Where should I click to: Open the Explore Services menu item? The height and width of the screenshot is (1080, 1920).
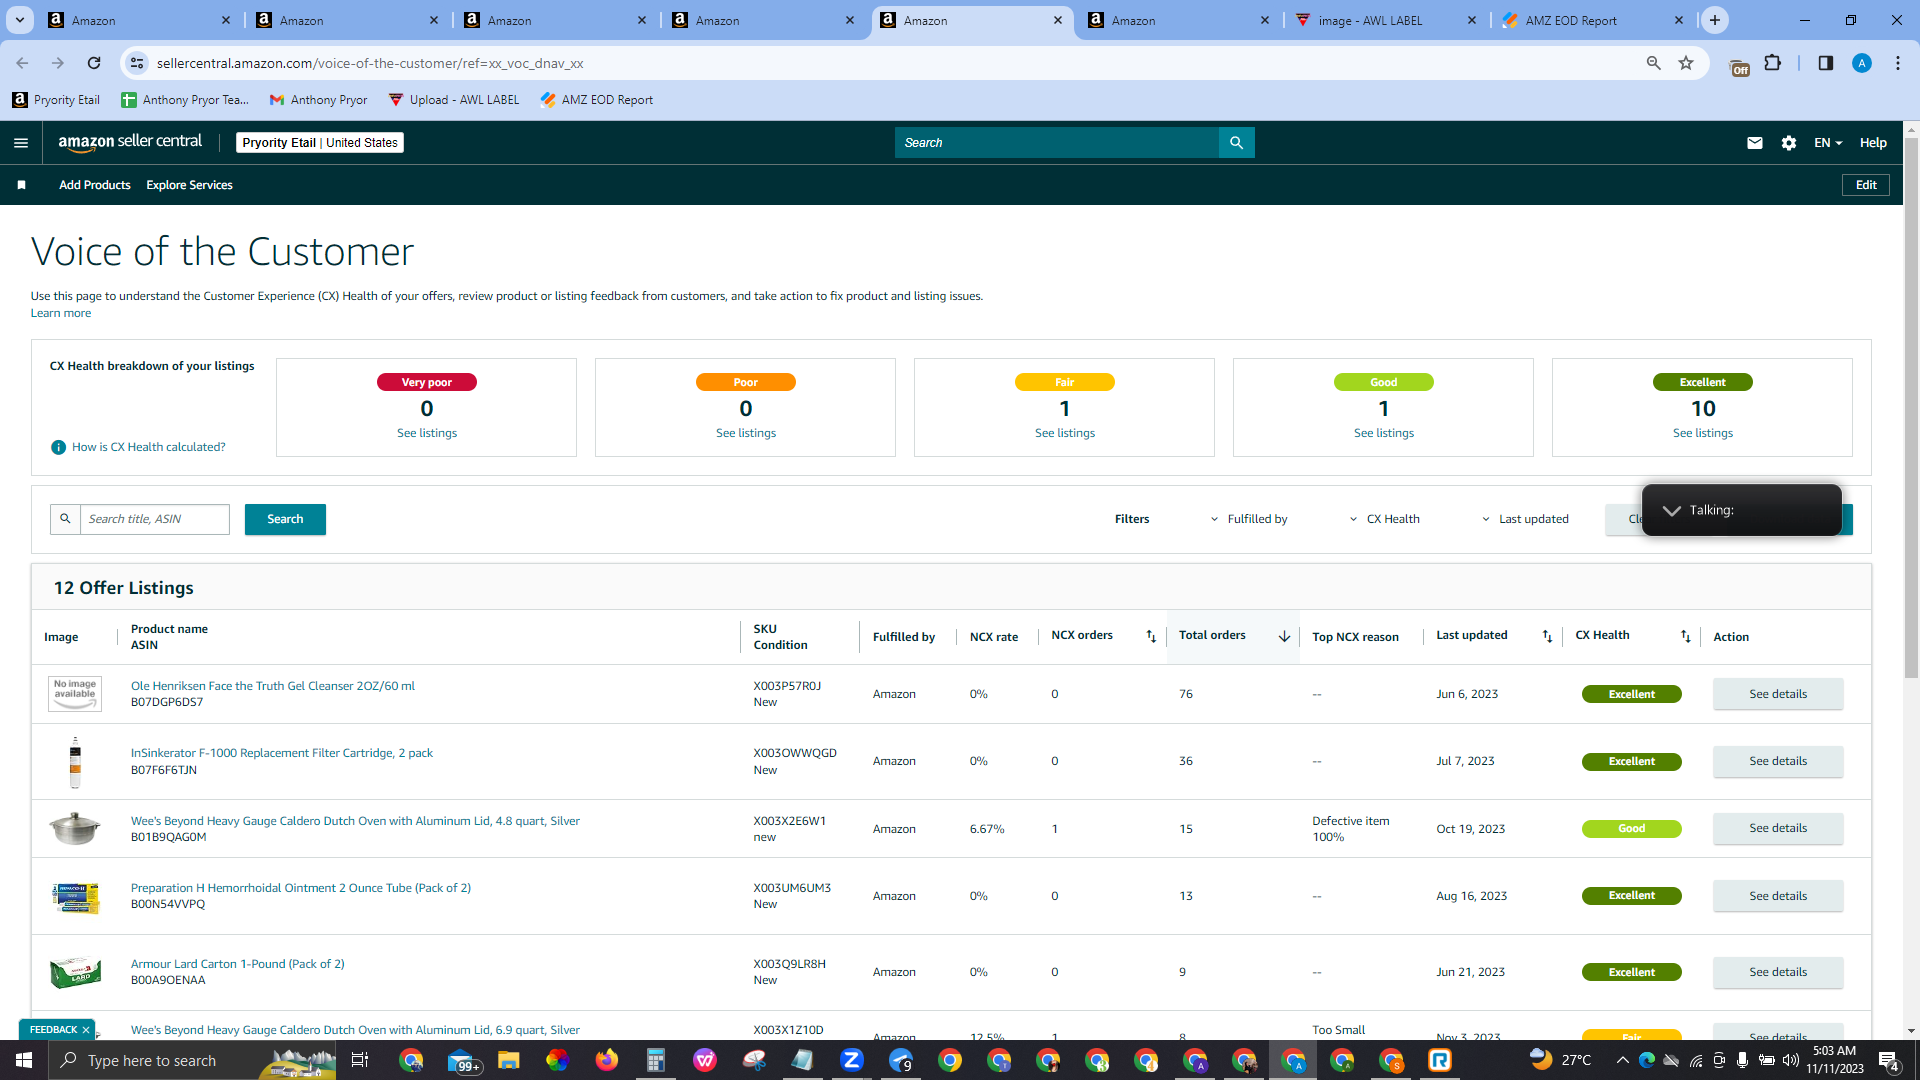pyautogui.click(x=189, y=185)
